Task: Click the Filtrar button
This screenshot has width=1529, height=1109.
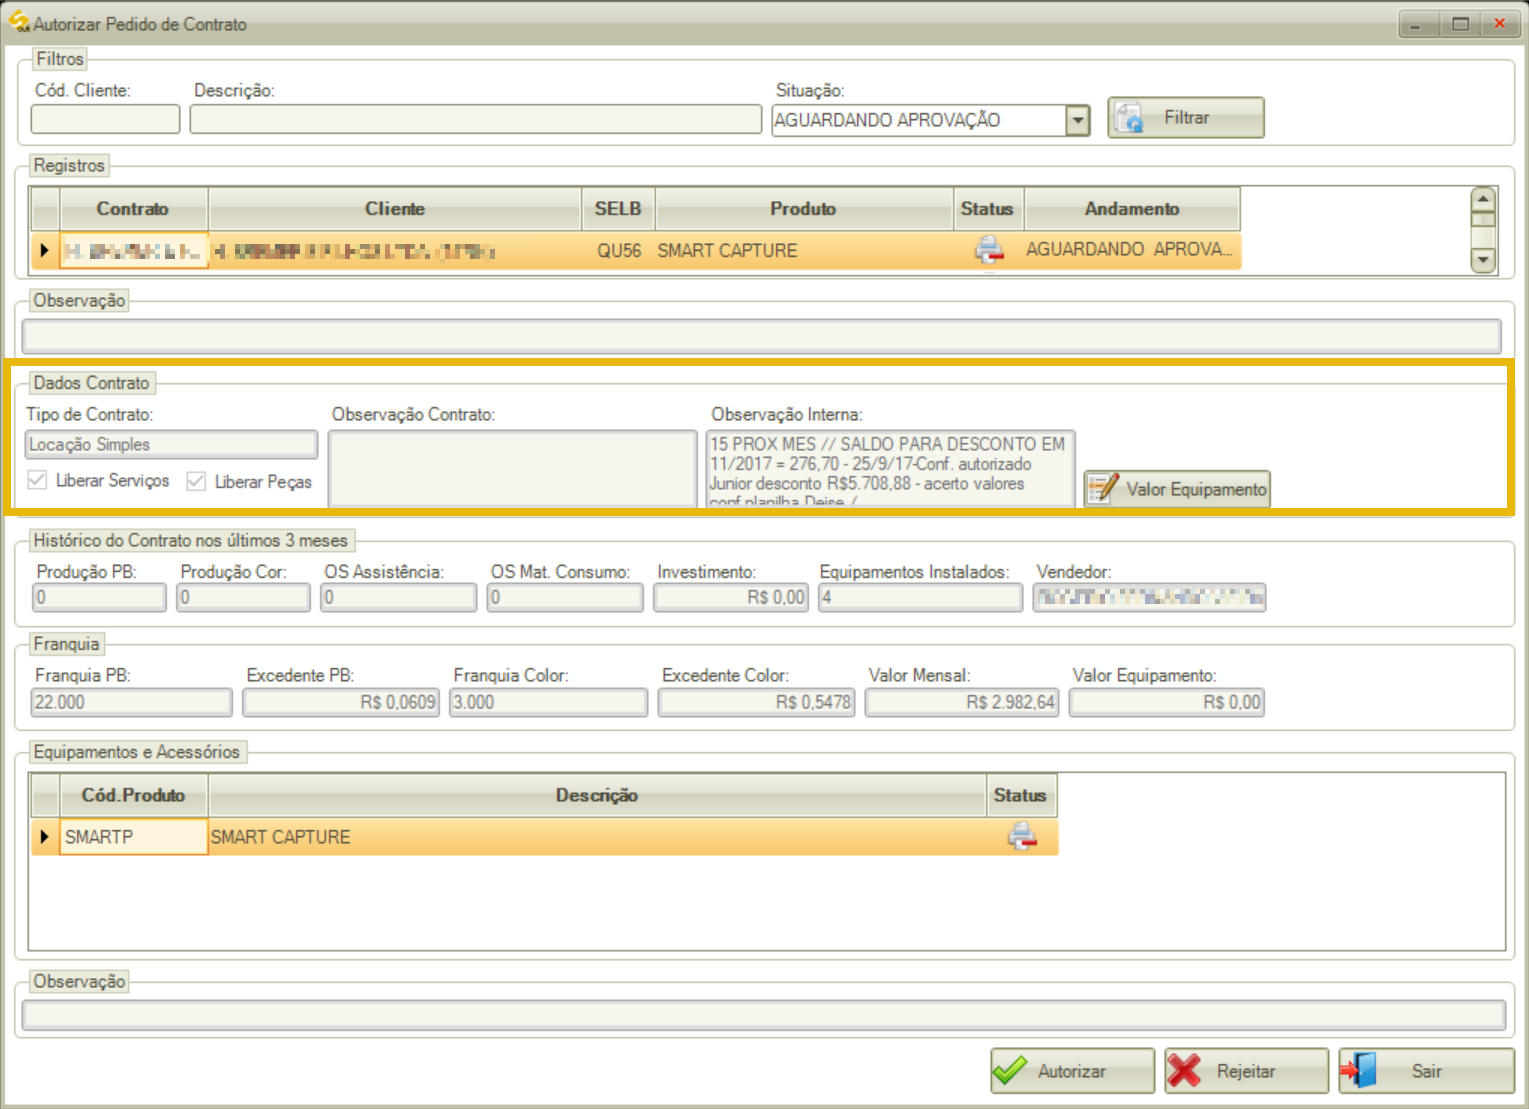Action: [x=1186, y=118]
